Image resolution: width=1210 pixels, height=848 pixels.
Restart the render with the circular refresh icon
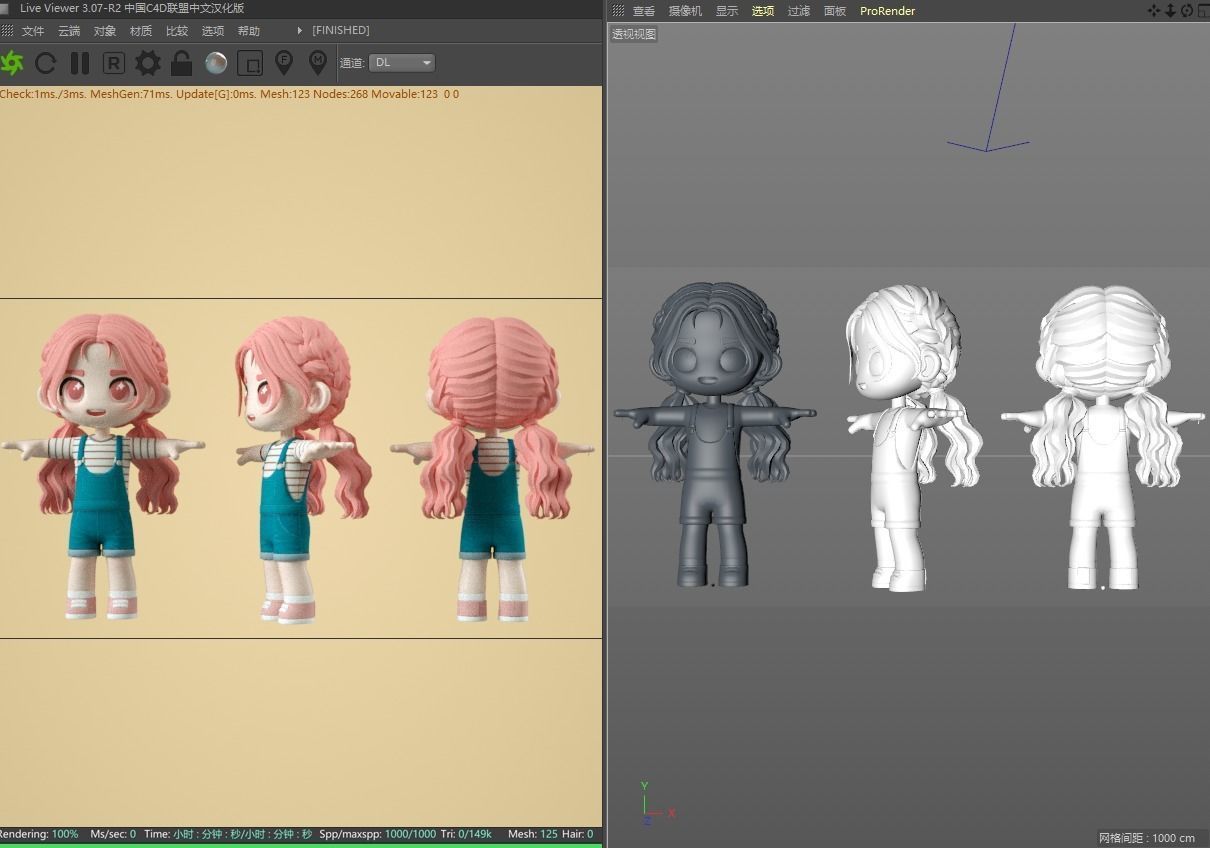(46, 63)
